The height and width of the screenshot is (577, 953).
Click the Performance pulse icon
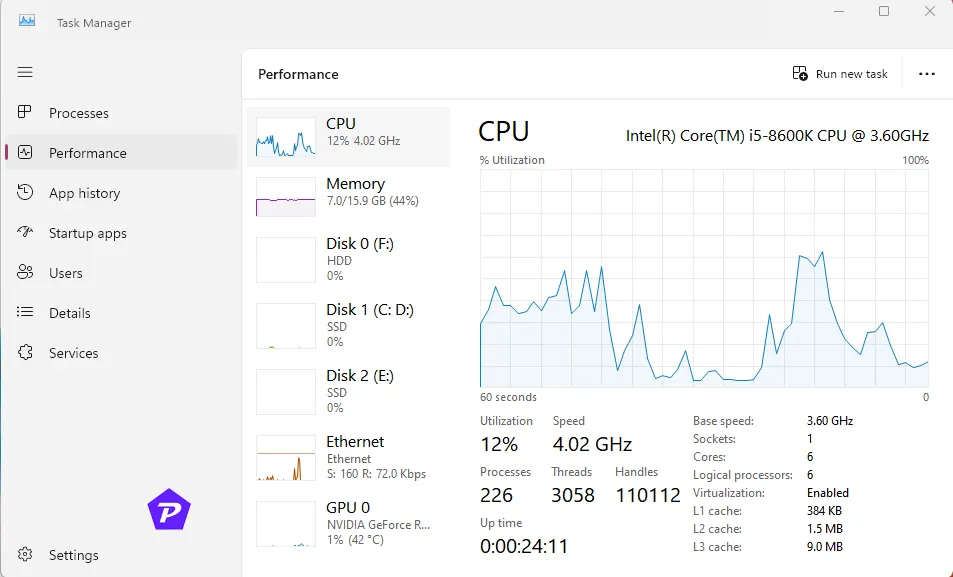(26, 153)
